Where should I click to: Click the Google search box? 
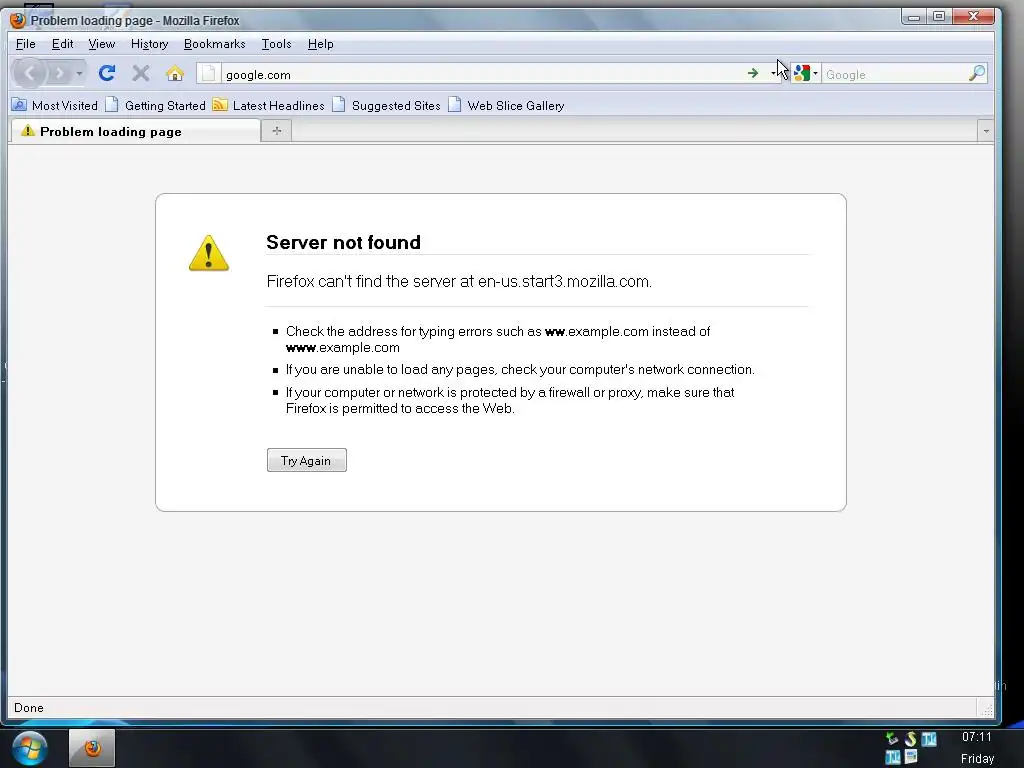[893, 74]
